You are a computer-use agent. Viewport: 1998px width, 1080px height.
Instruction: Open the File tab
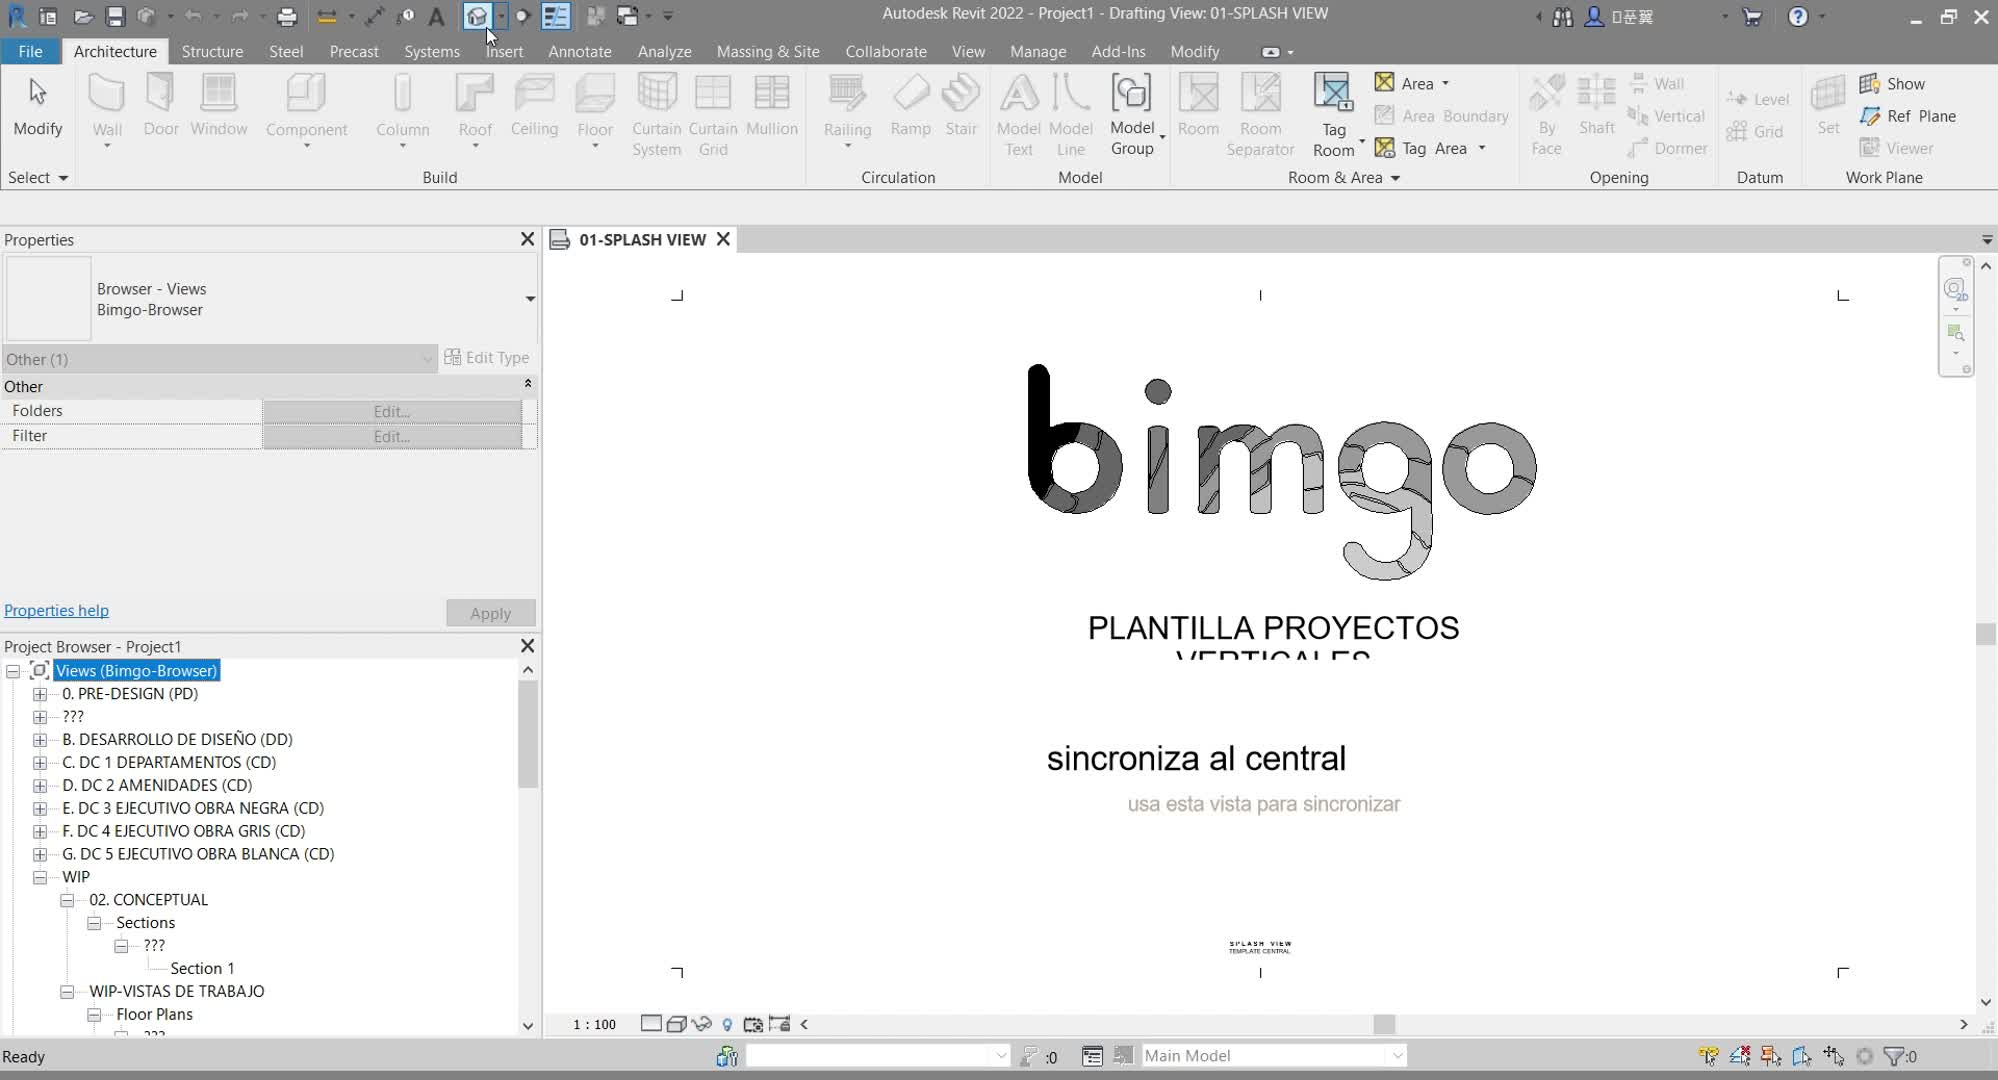(30, 51)
